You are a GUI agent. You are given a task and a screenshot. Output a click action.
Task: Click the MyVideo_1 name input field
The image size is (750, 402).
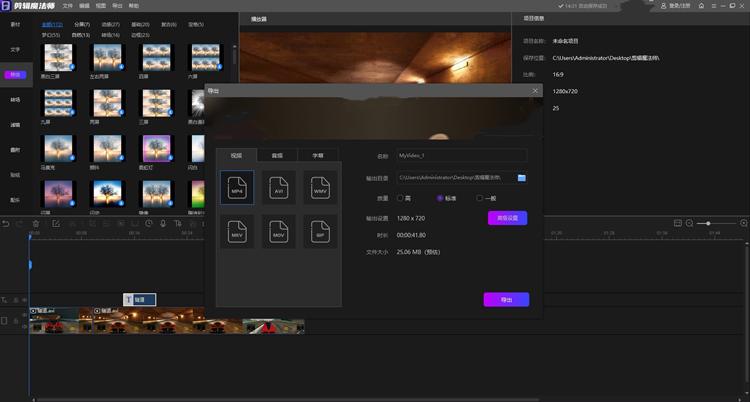pos(462,156)
